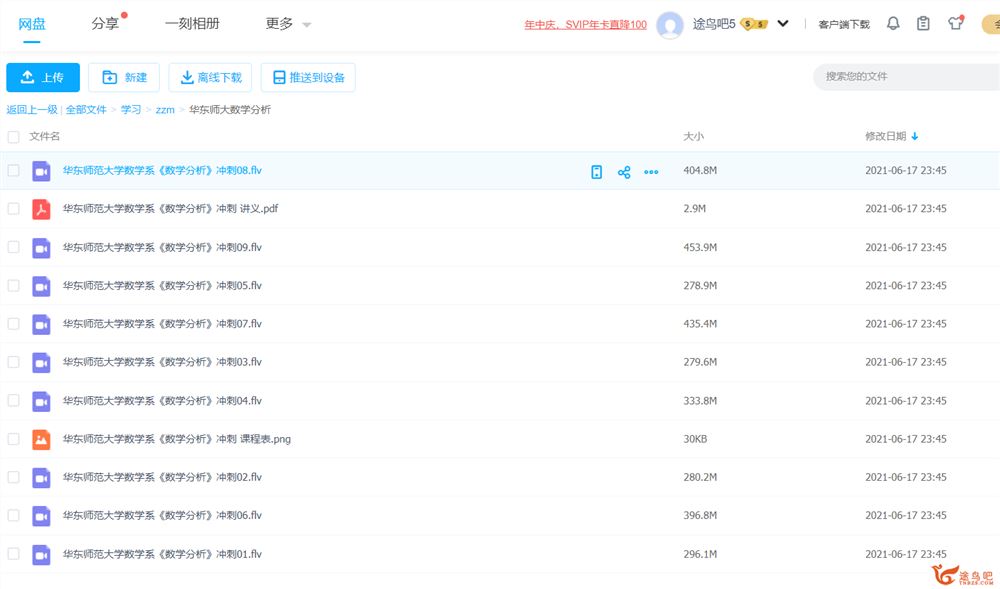1000x589 pixels.
Task: Open file 华东师范大学数学系《数学分析》冲刺01.flv
Action: point(162,554)
